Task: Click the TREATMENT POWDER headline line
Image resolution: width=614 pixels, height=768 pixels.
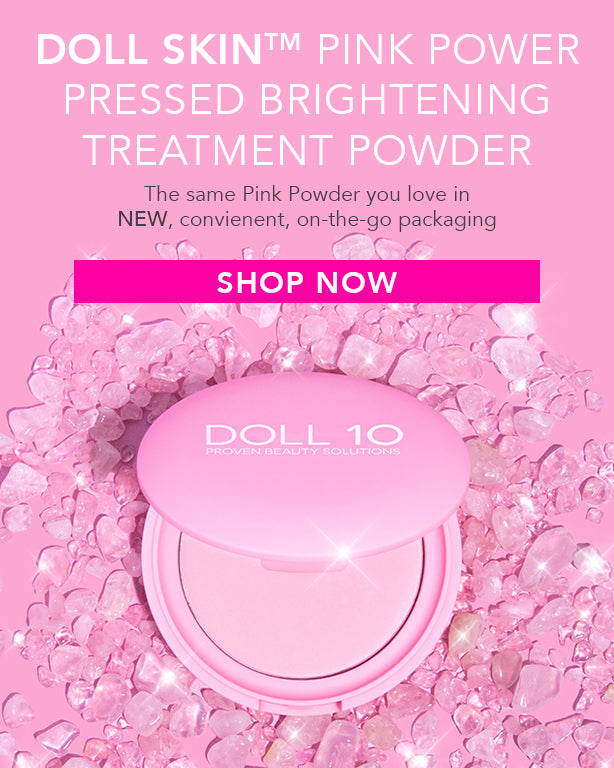Action: click(307, 149)
